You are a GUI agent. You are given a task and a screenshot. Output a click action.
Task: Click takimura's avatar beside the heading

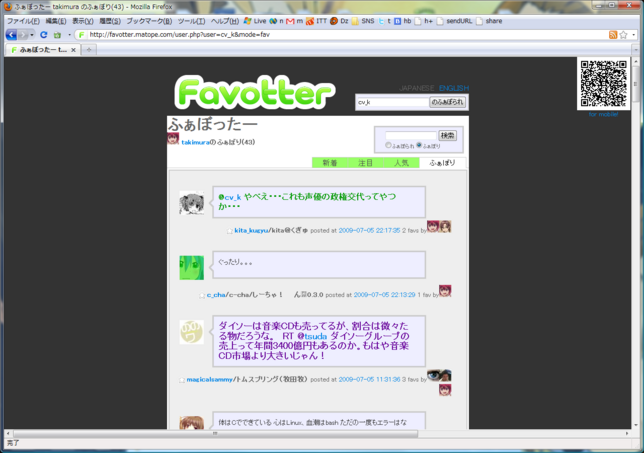tap(173, 139)
